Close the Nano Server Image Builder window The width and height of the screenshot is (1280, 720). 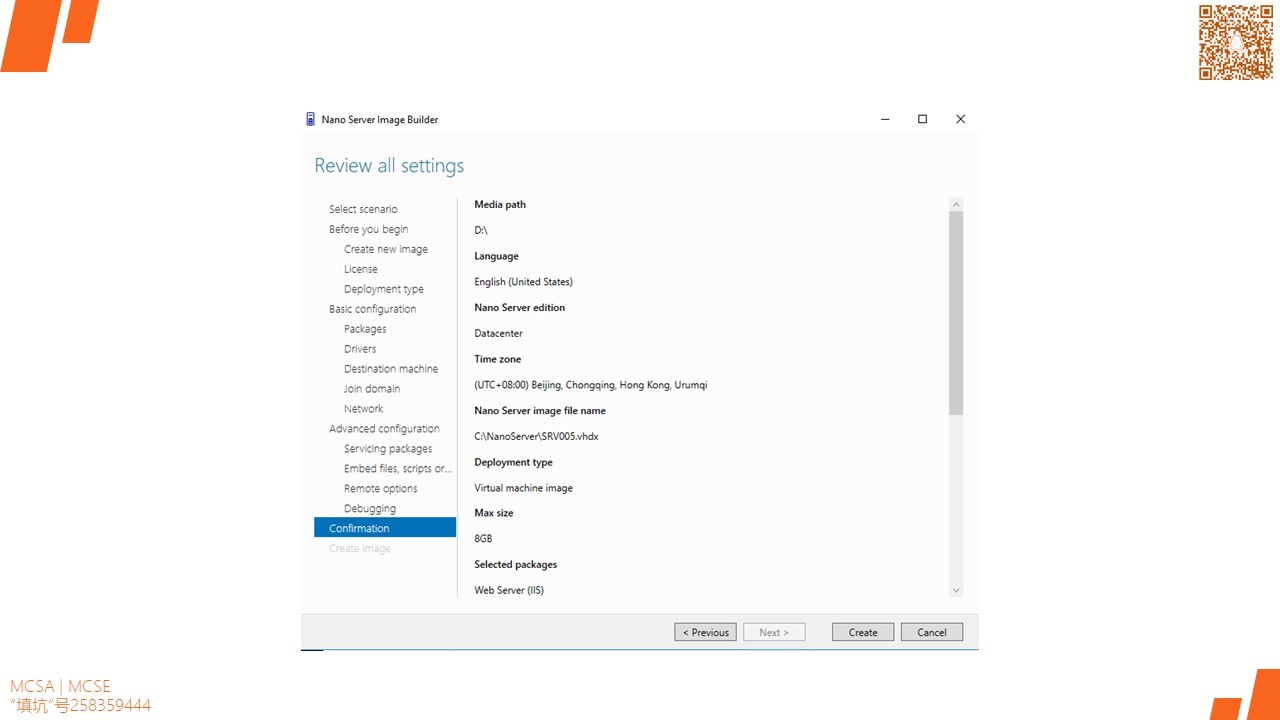pos(960,119)
